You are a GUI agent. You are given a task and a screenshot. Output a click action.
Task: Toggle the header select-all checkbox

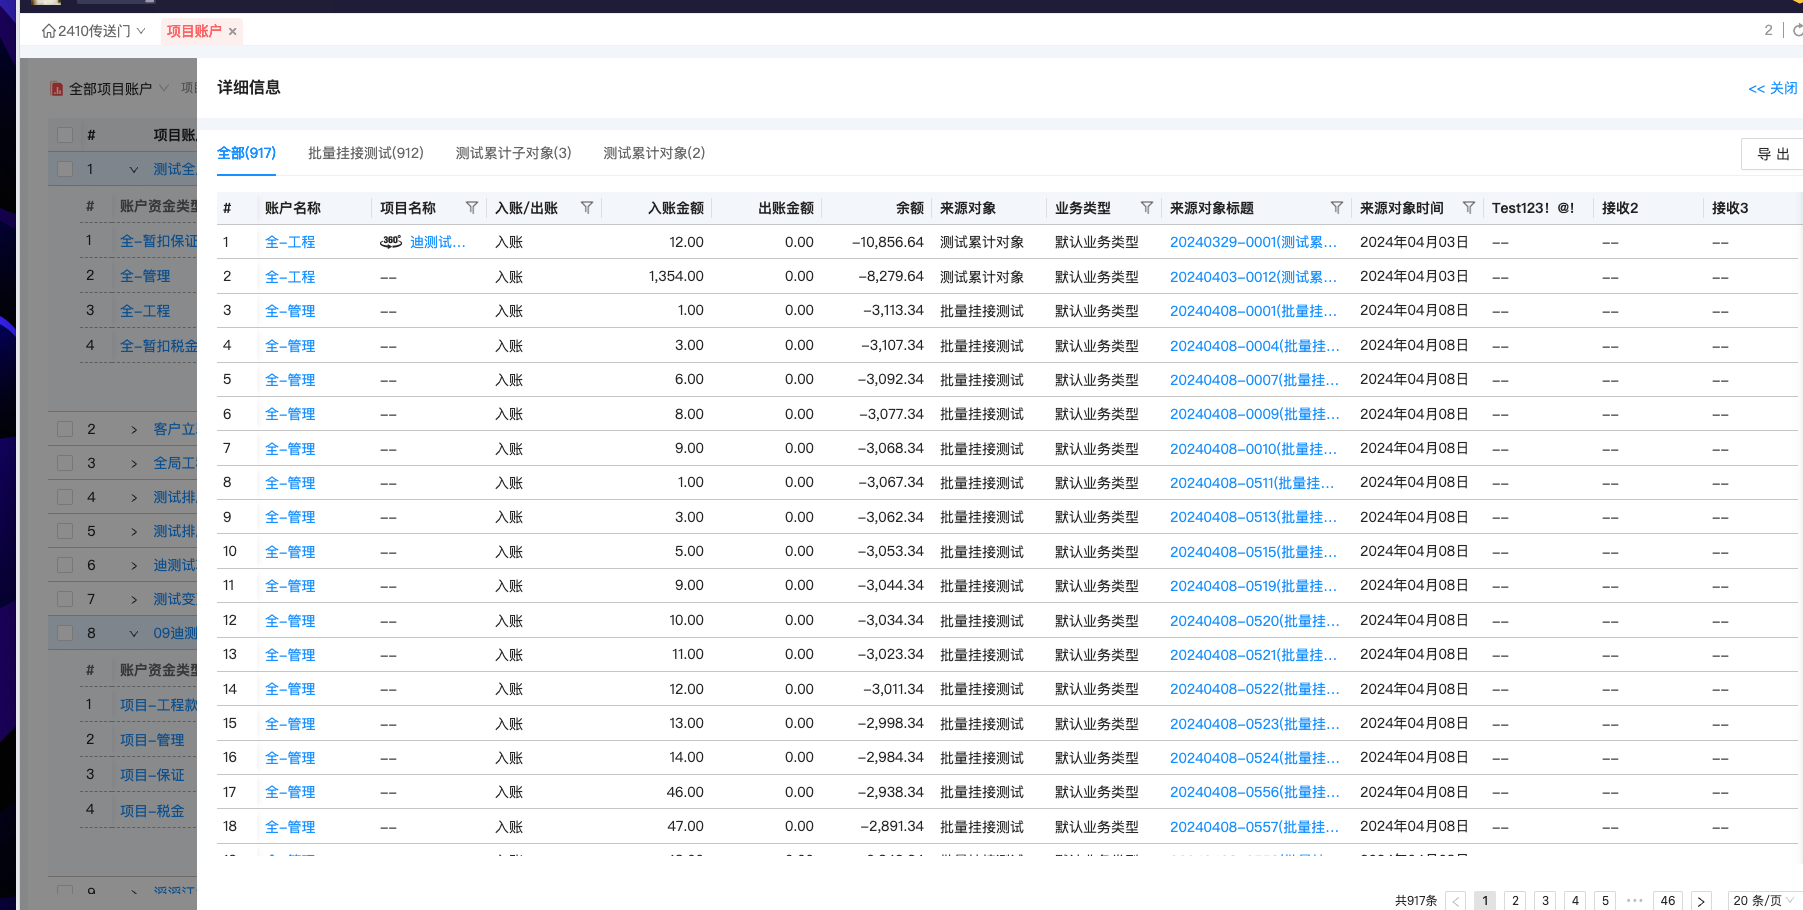pos(65,135)
